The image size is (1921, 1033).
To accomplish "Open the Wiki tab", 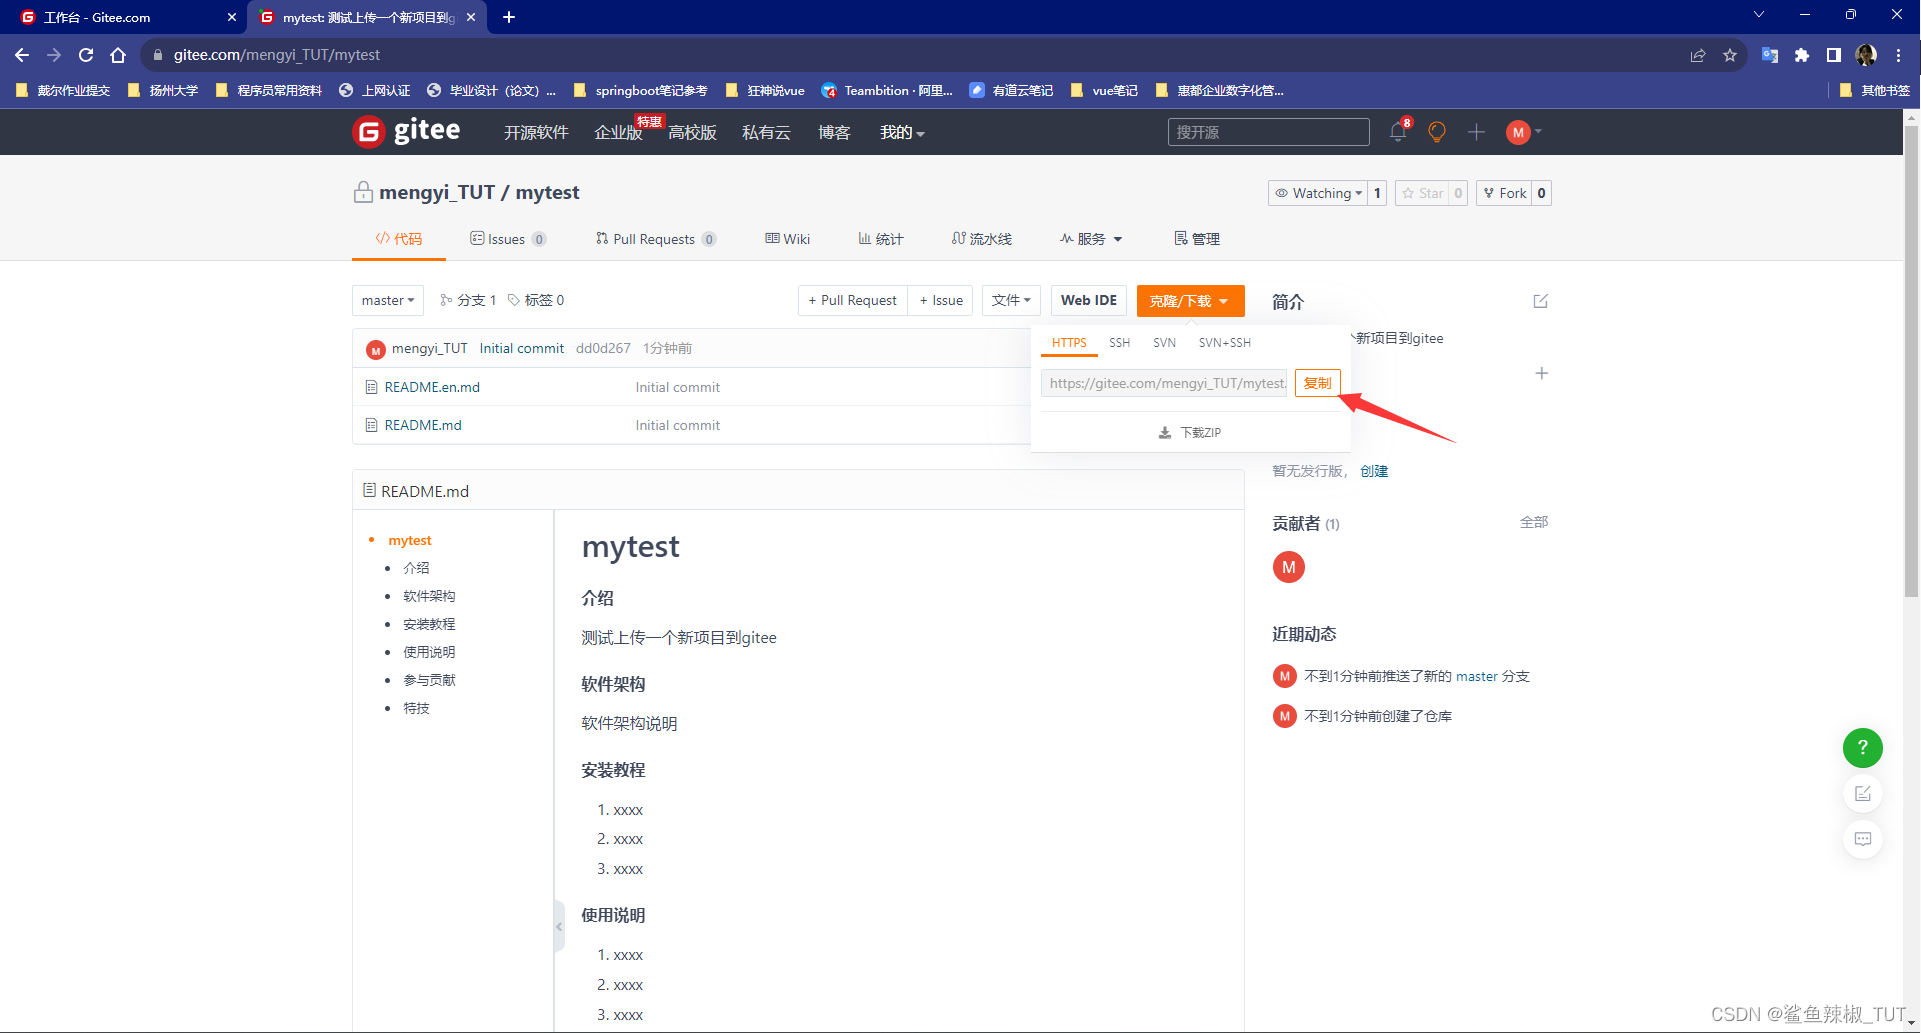I will click(x=787, y=239).
